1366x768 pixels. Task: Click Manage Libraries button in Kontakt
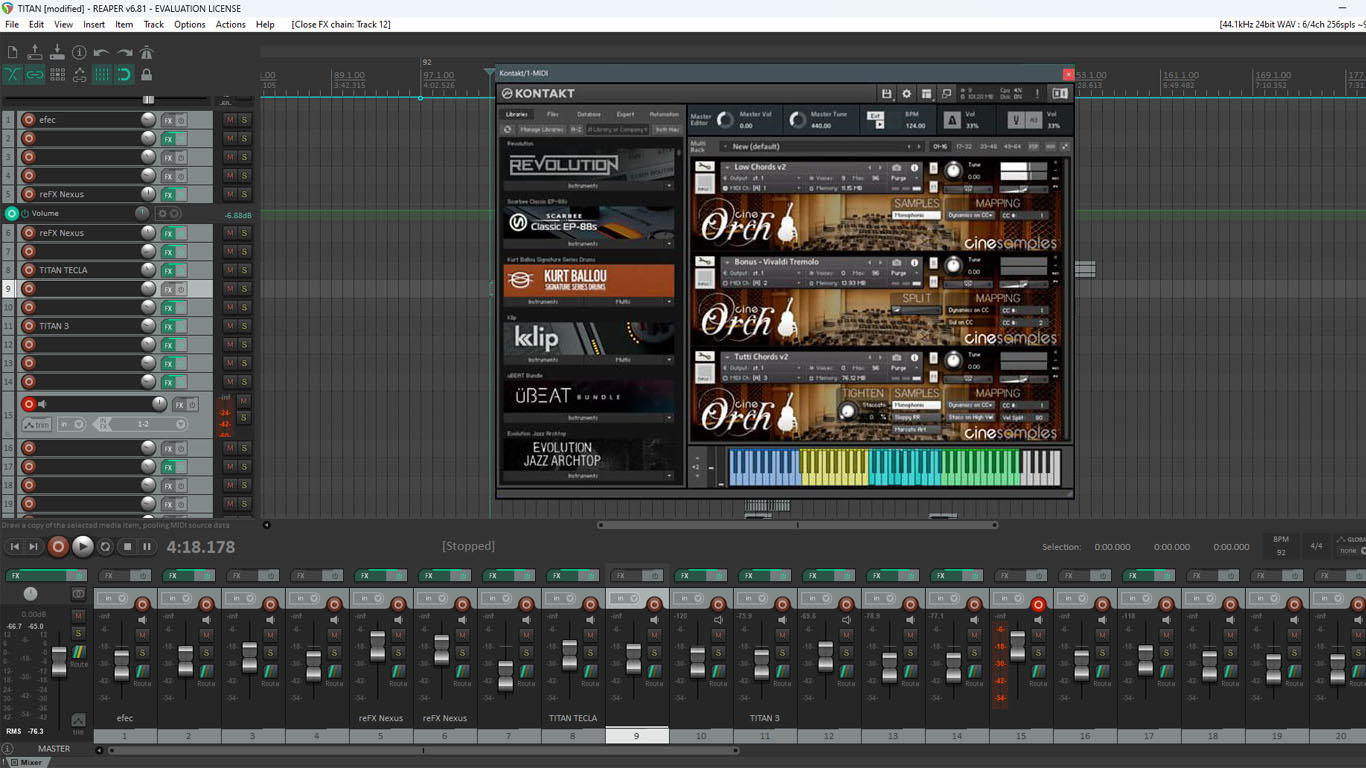coord(541,129)
